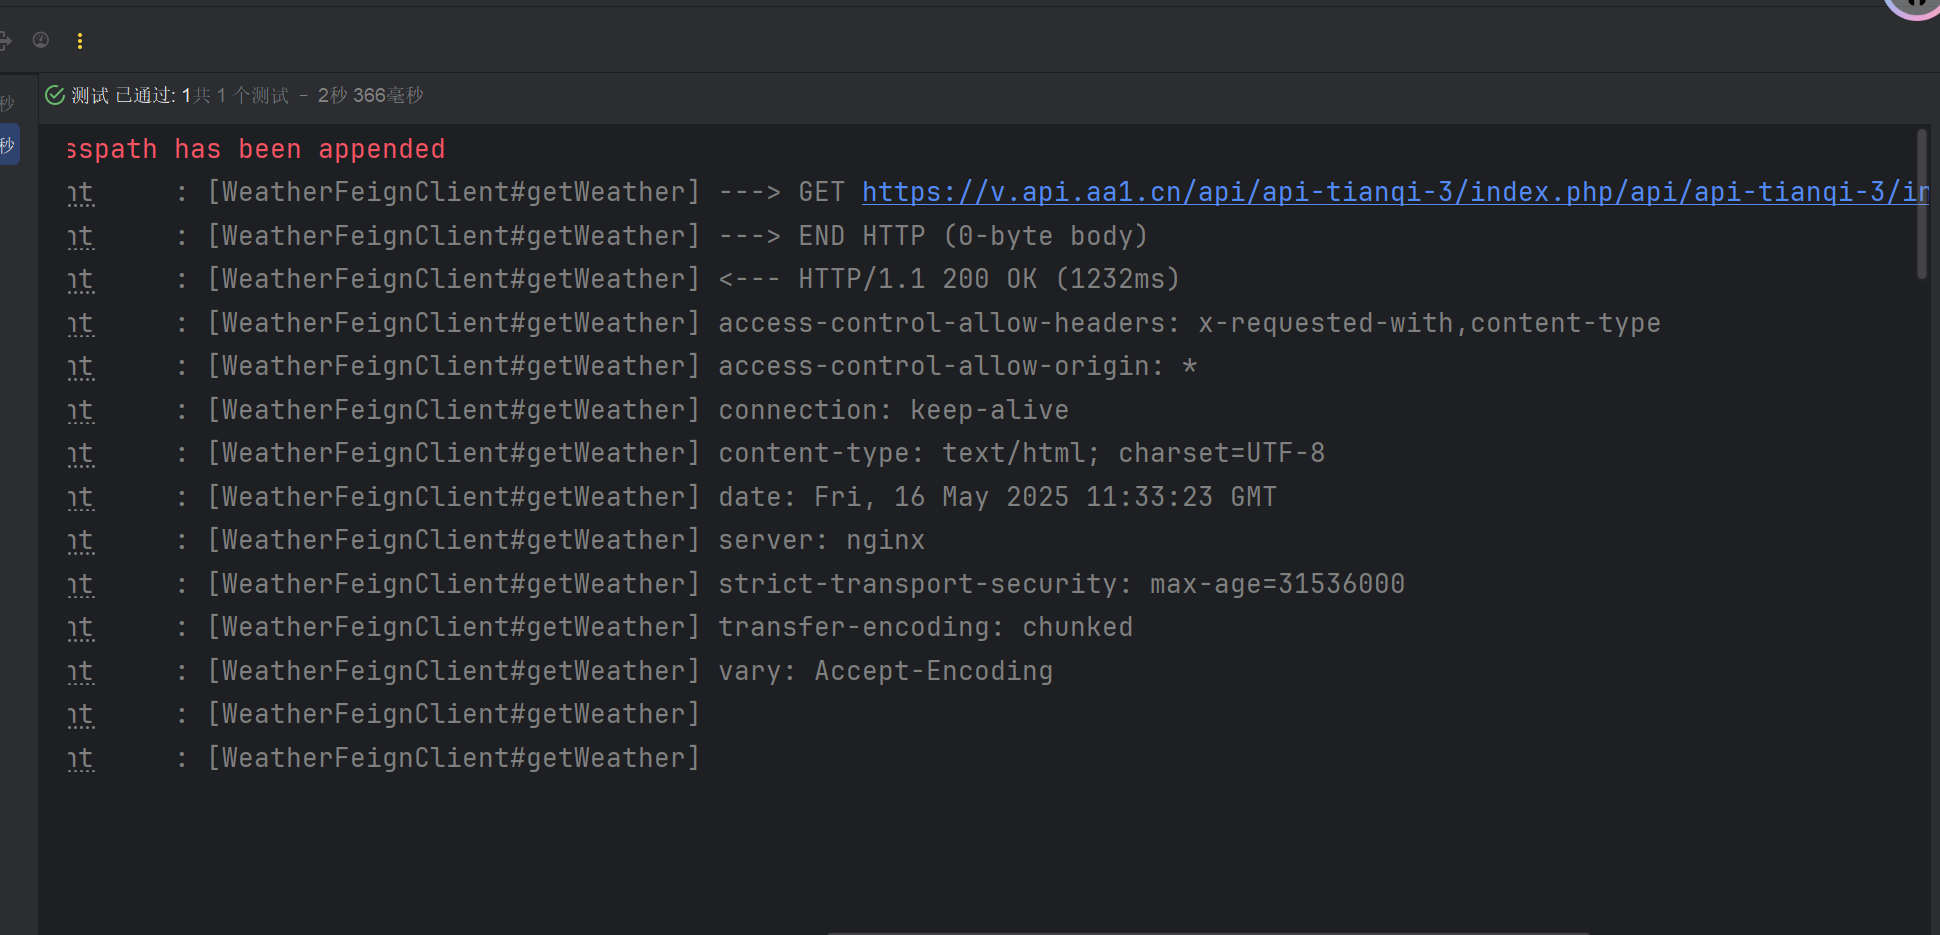1940x935 pixels.
Task: Click the 'vary: Accept-Encoding' log line
Action: coord(885,671)
